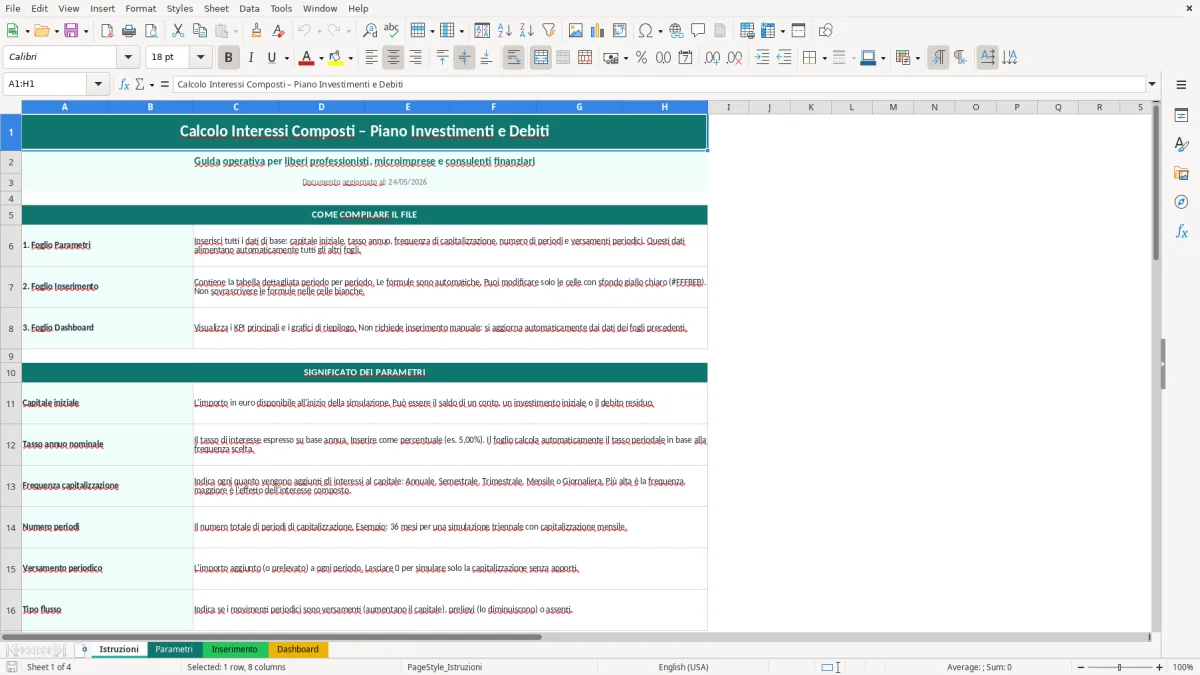Toggle Center Vertically alignment

pos(464,58)
